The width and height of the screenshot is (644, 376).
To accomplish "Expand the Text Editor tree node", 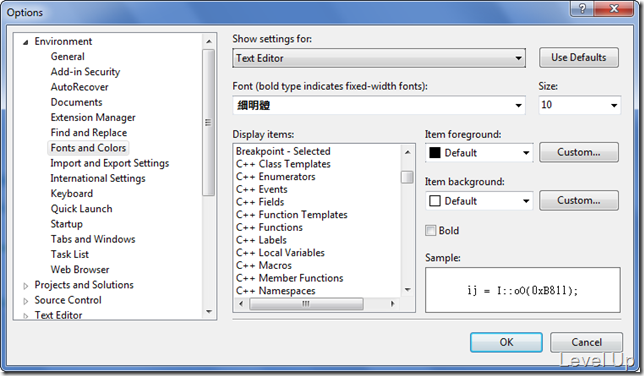I will tap(25, 316).
